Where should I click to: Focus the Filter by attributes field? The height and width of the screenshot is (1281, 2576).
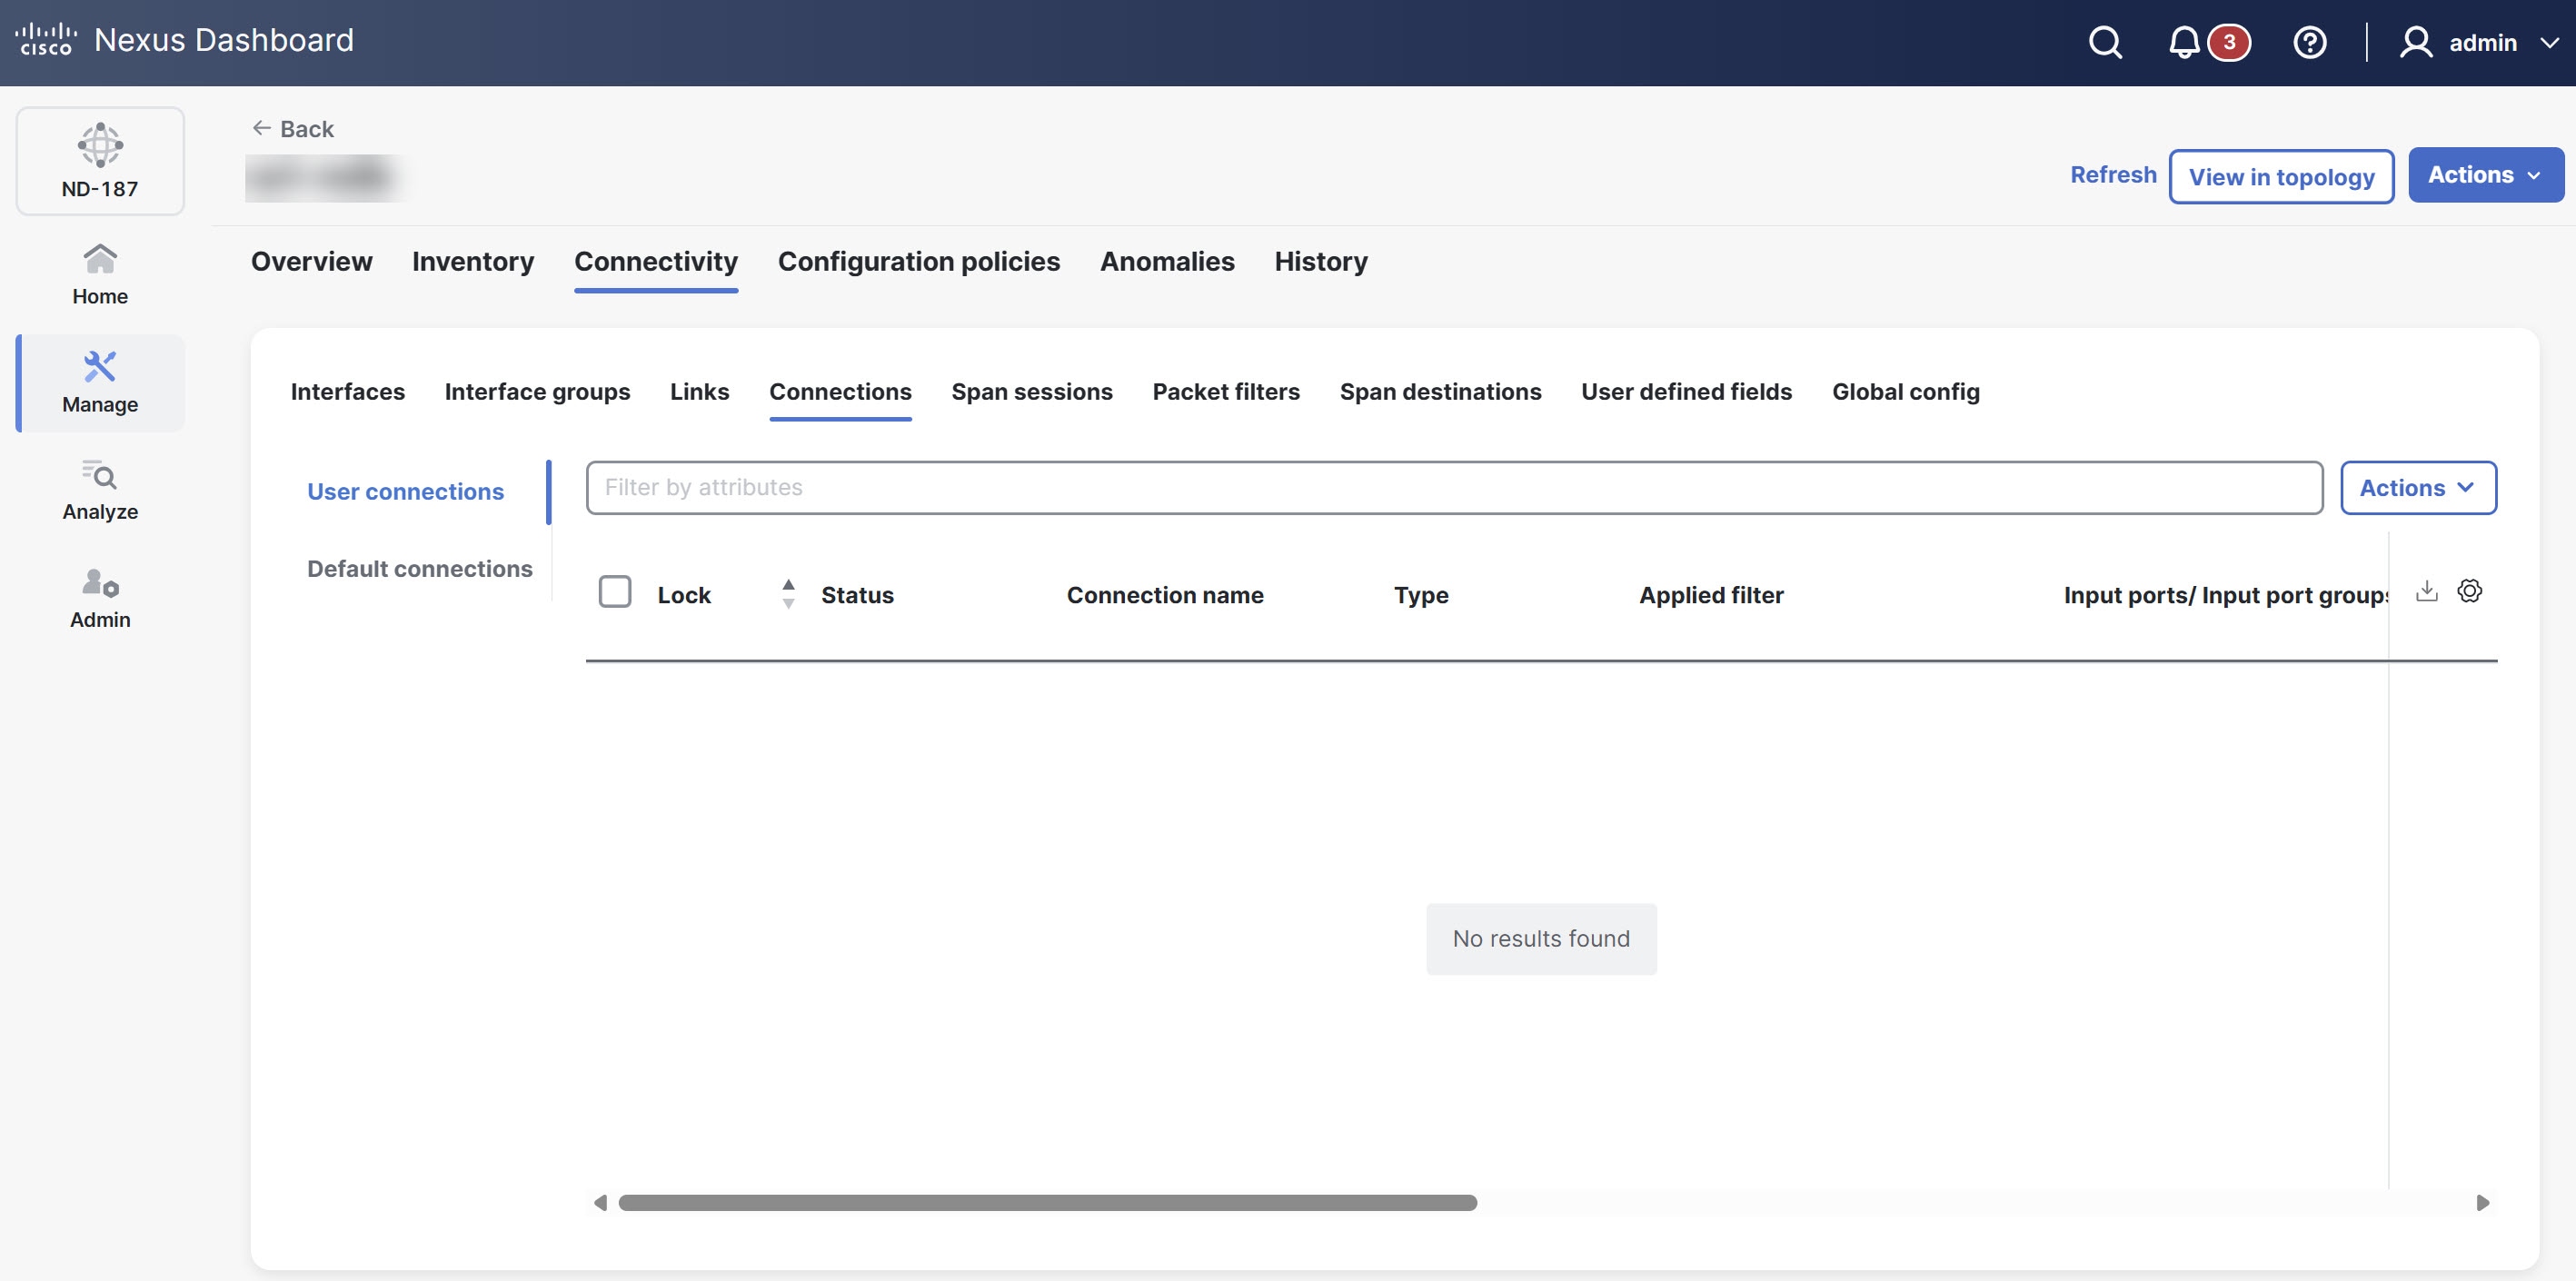click(1453, 488)
